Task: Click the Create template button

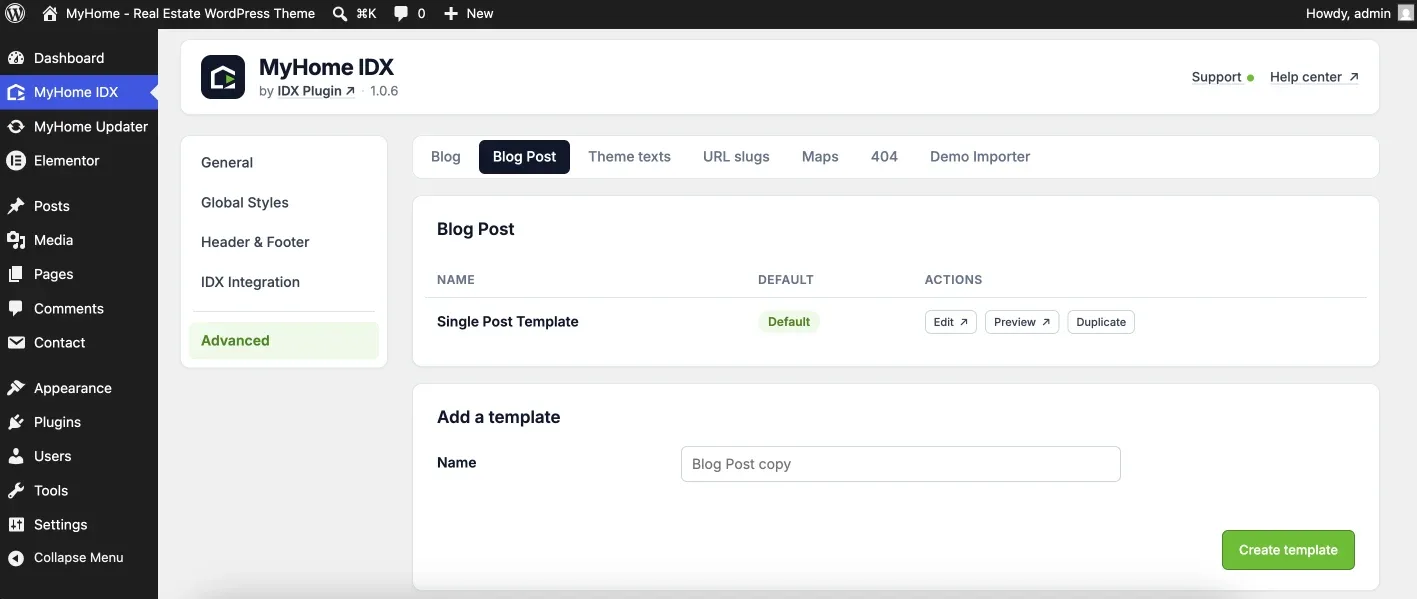Action: [1288, 550]
